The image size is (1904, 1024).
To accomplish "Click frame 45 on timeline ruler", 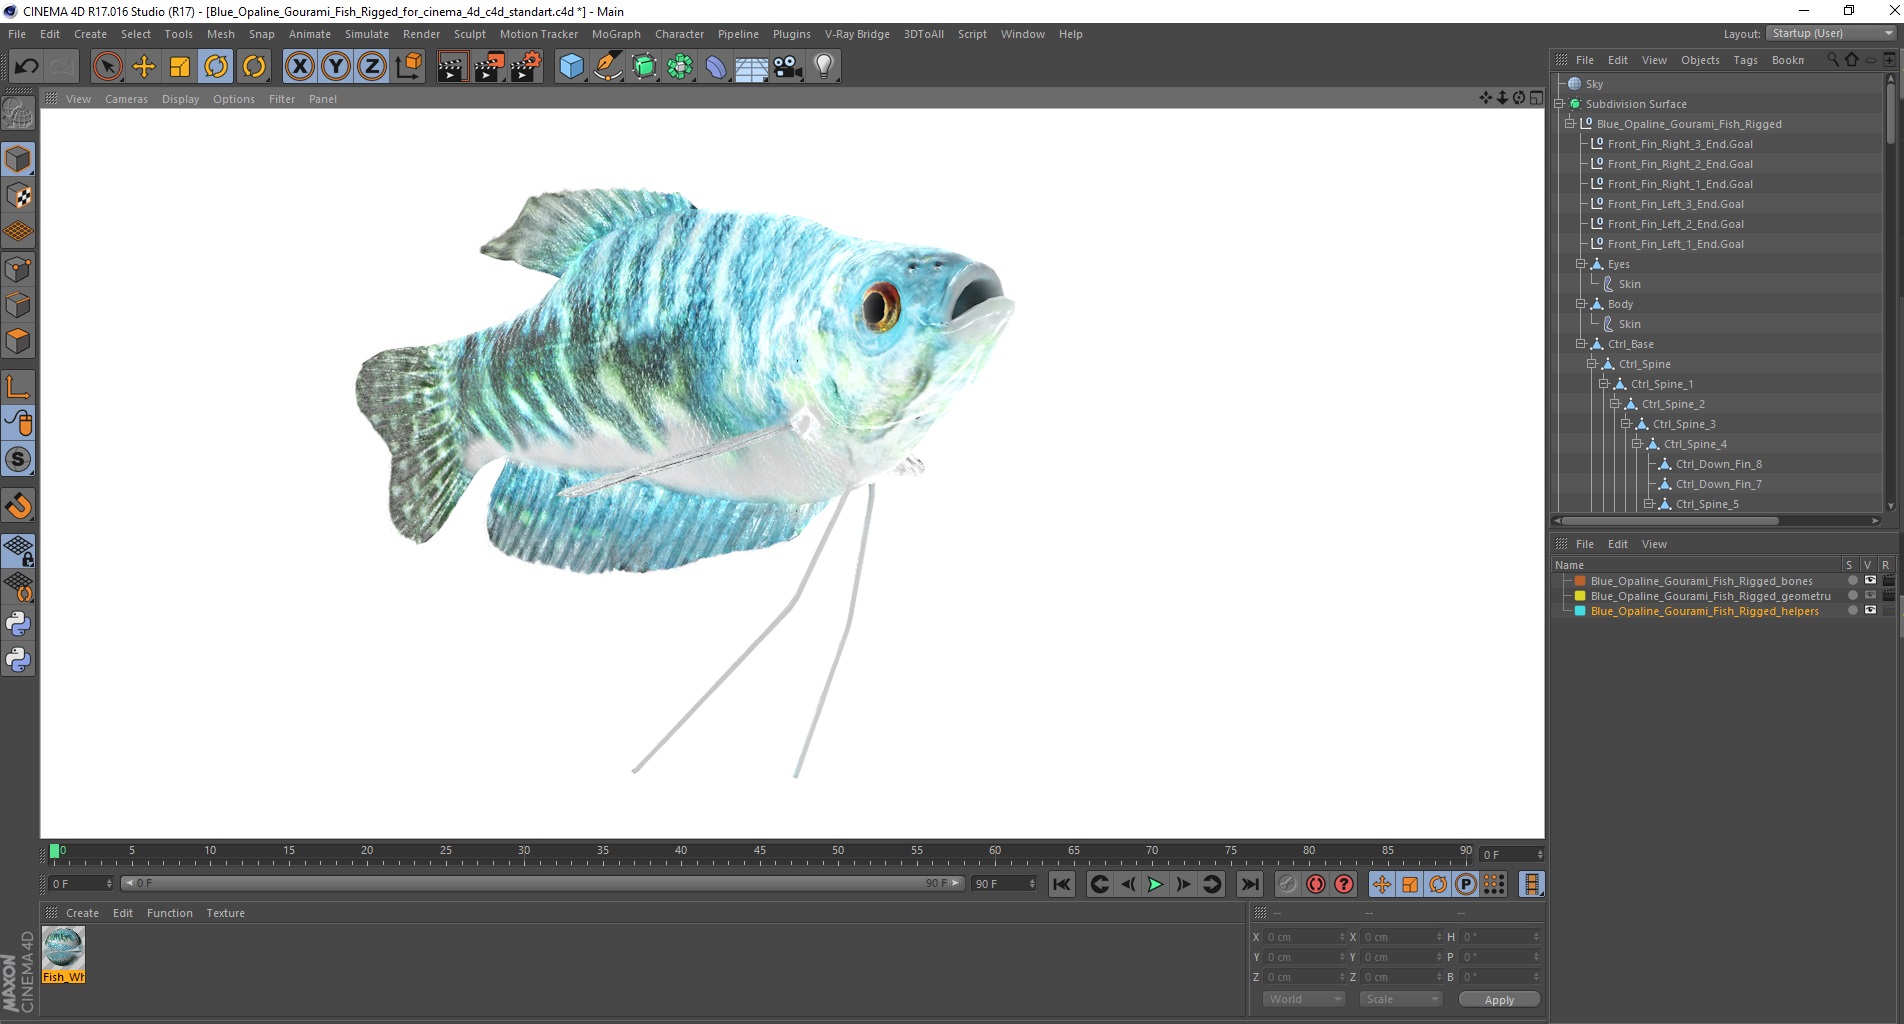I will pos(760,853).
